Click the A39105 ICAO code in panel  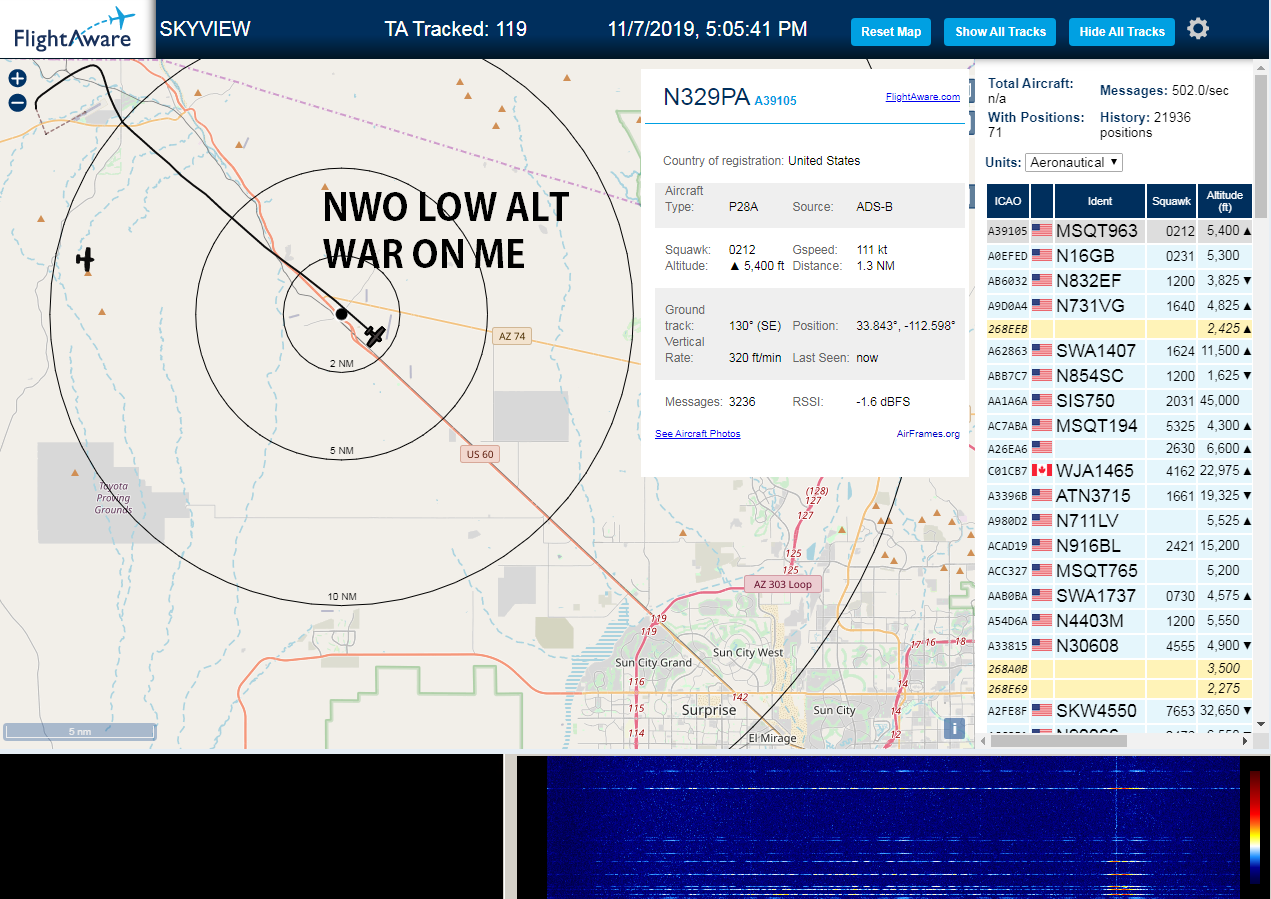pos(775,101)
